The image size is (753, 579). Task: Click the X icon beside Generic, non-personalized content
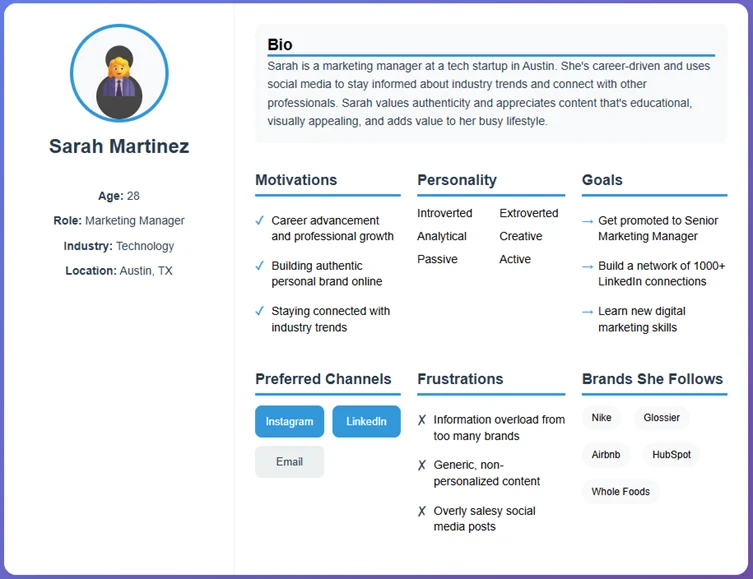pyautogui.click(x=422, y=465)
